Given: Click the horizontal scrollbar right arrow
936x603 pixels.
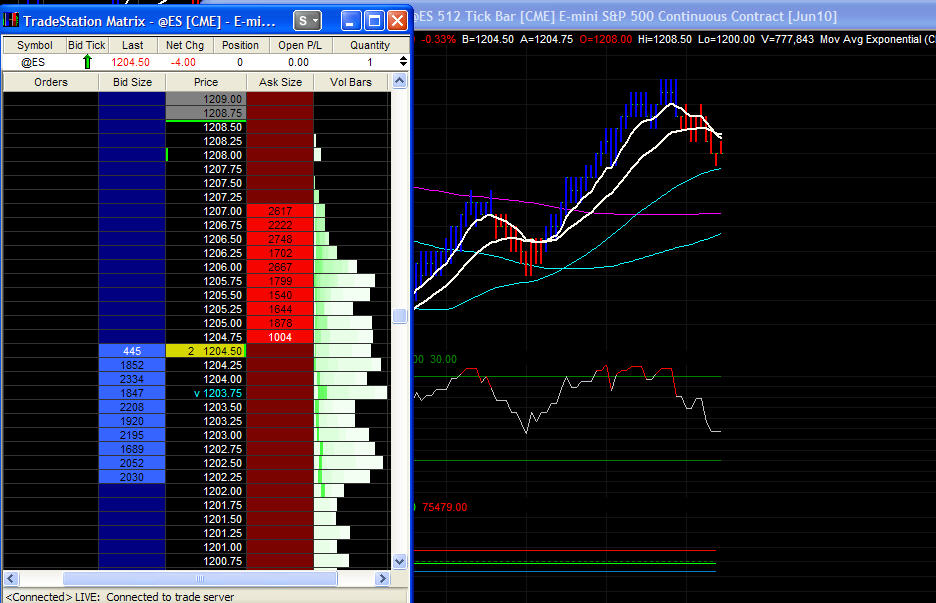Looking at the screenshot, I should pyautogui.click(x=382, y=579).
